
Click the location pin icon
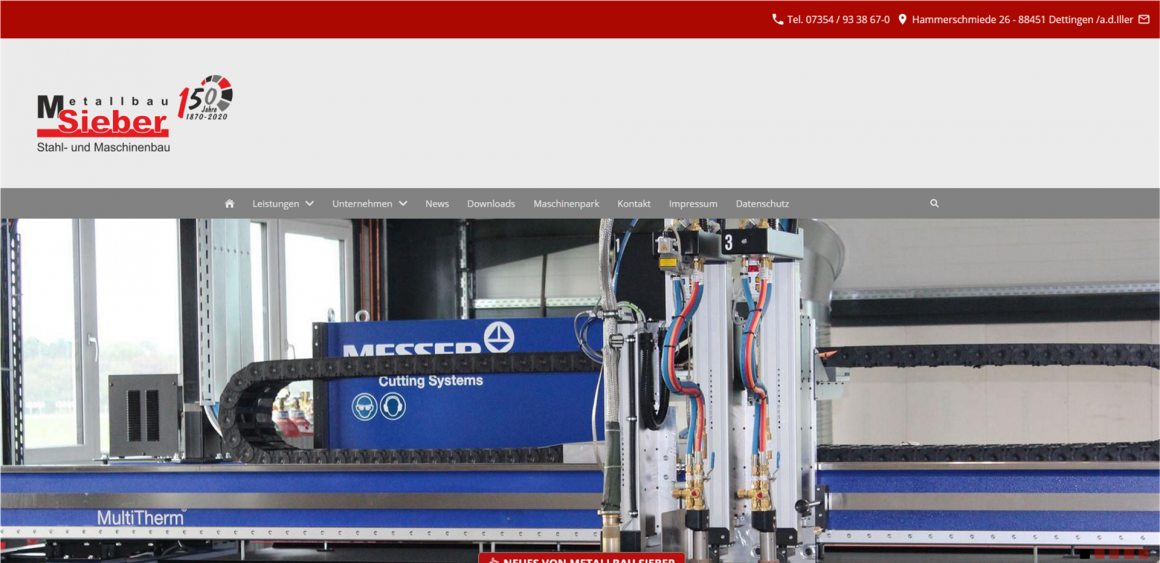pos(902,19)
